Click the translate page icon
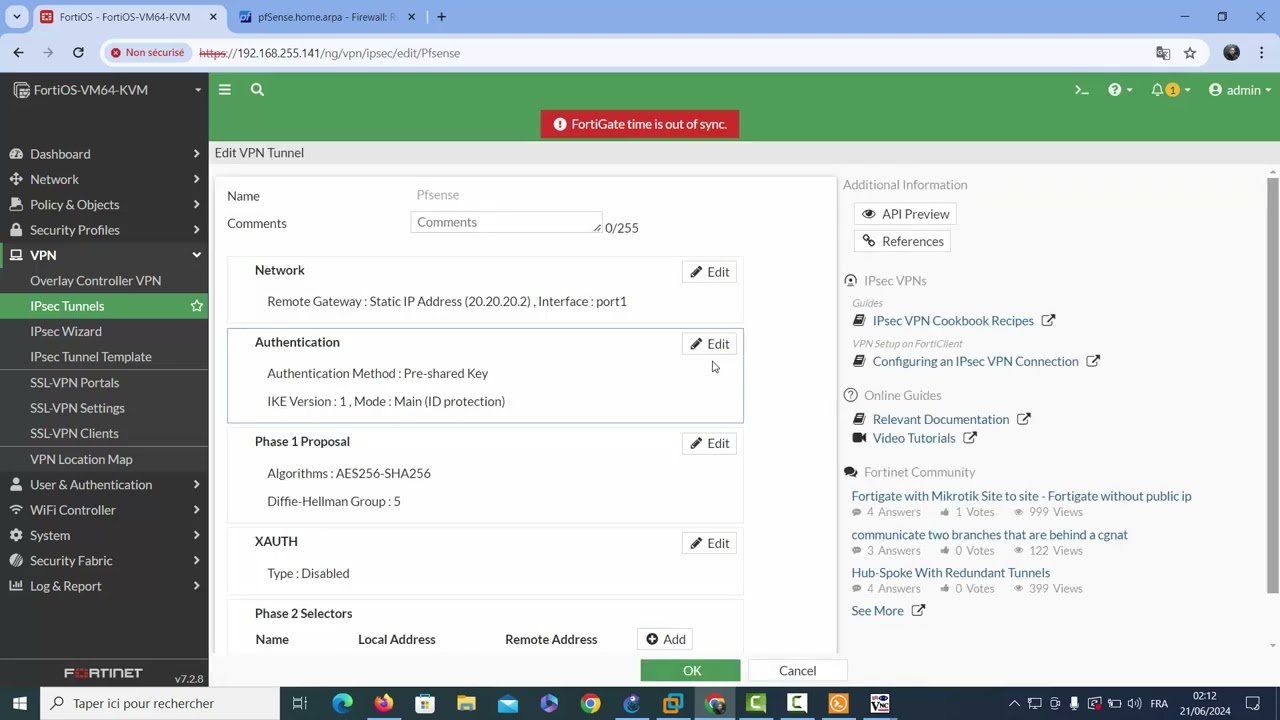This screenshot has width=1280, height=720. click(x=1163, y=53)
